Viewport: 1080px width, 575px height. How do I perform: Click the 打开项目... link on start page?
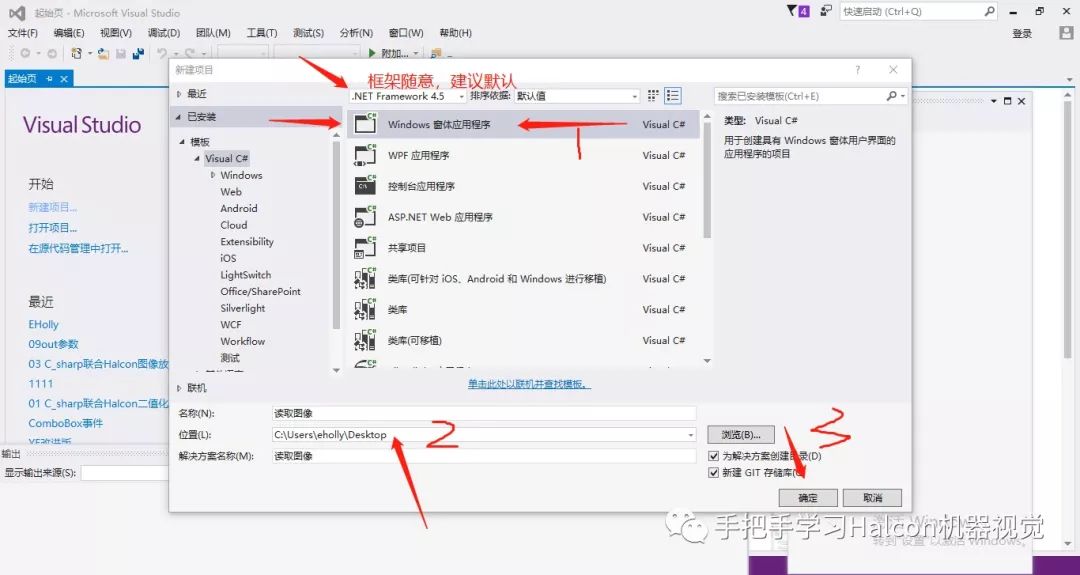52,228
